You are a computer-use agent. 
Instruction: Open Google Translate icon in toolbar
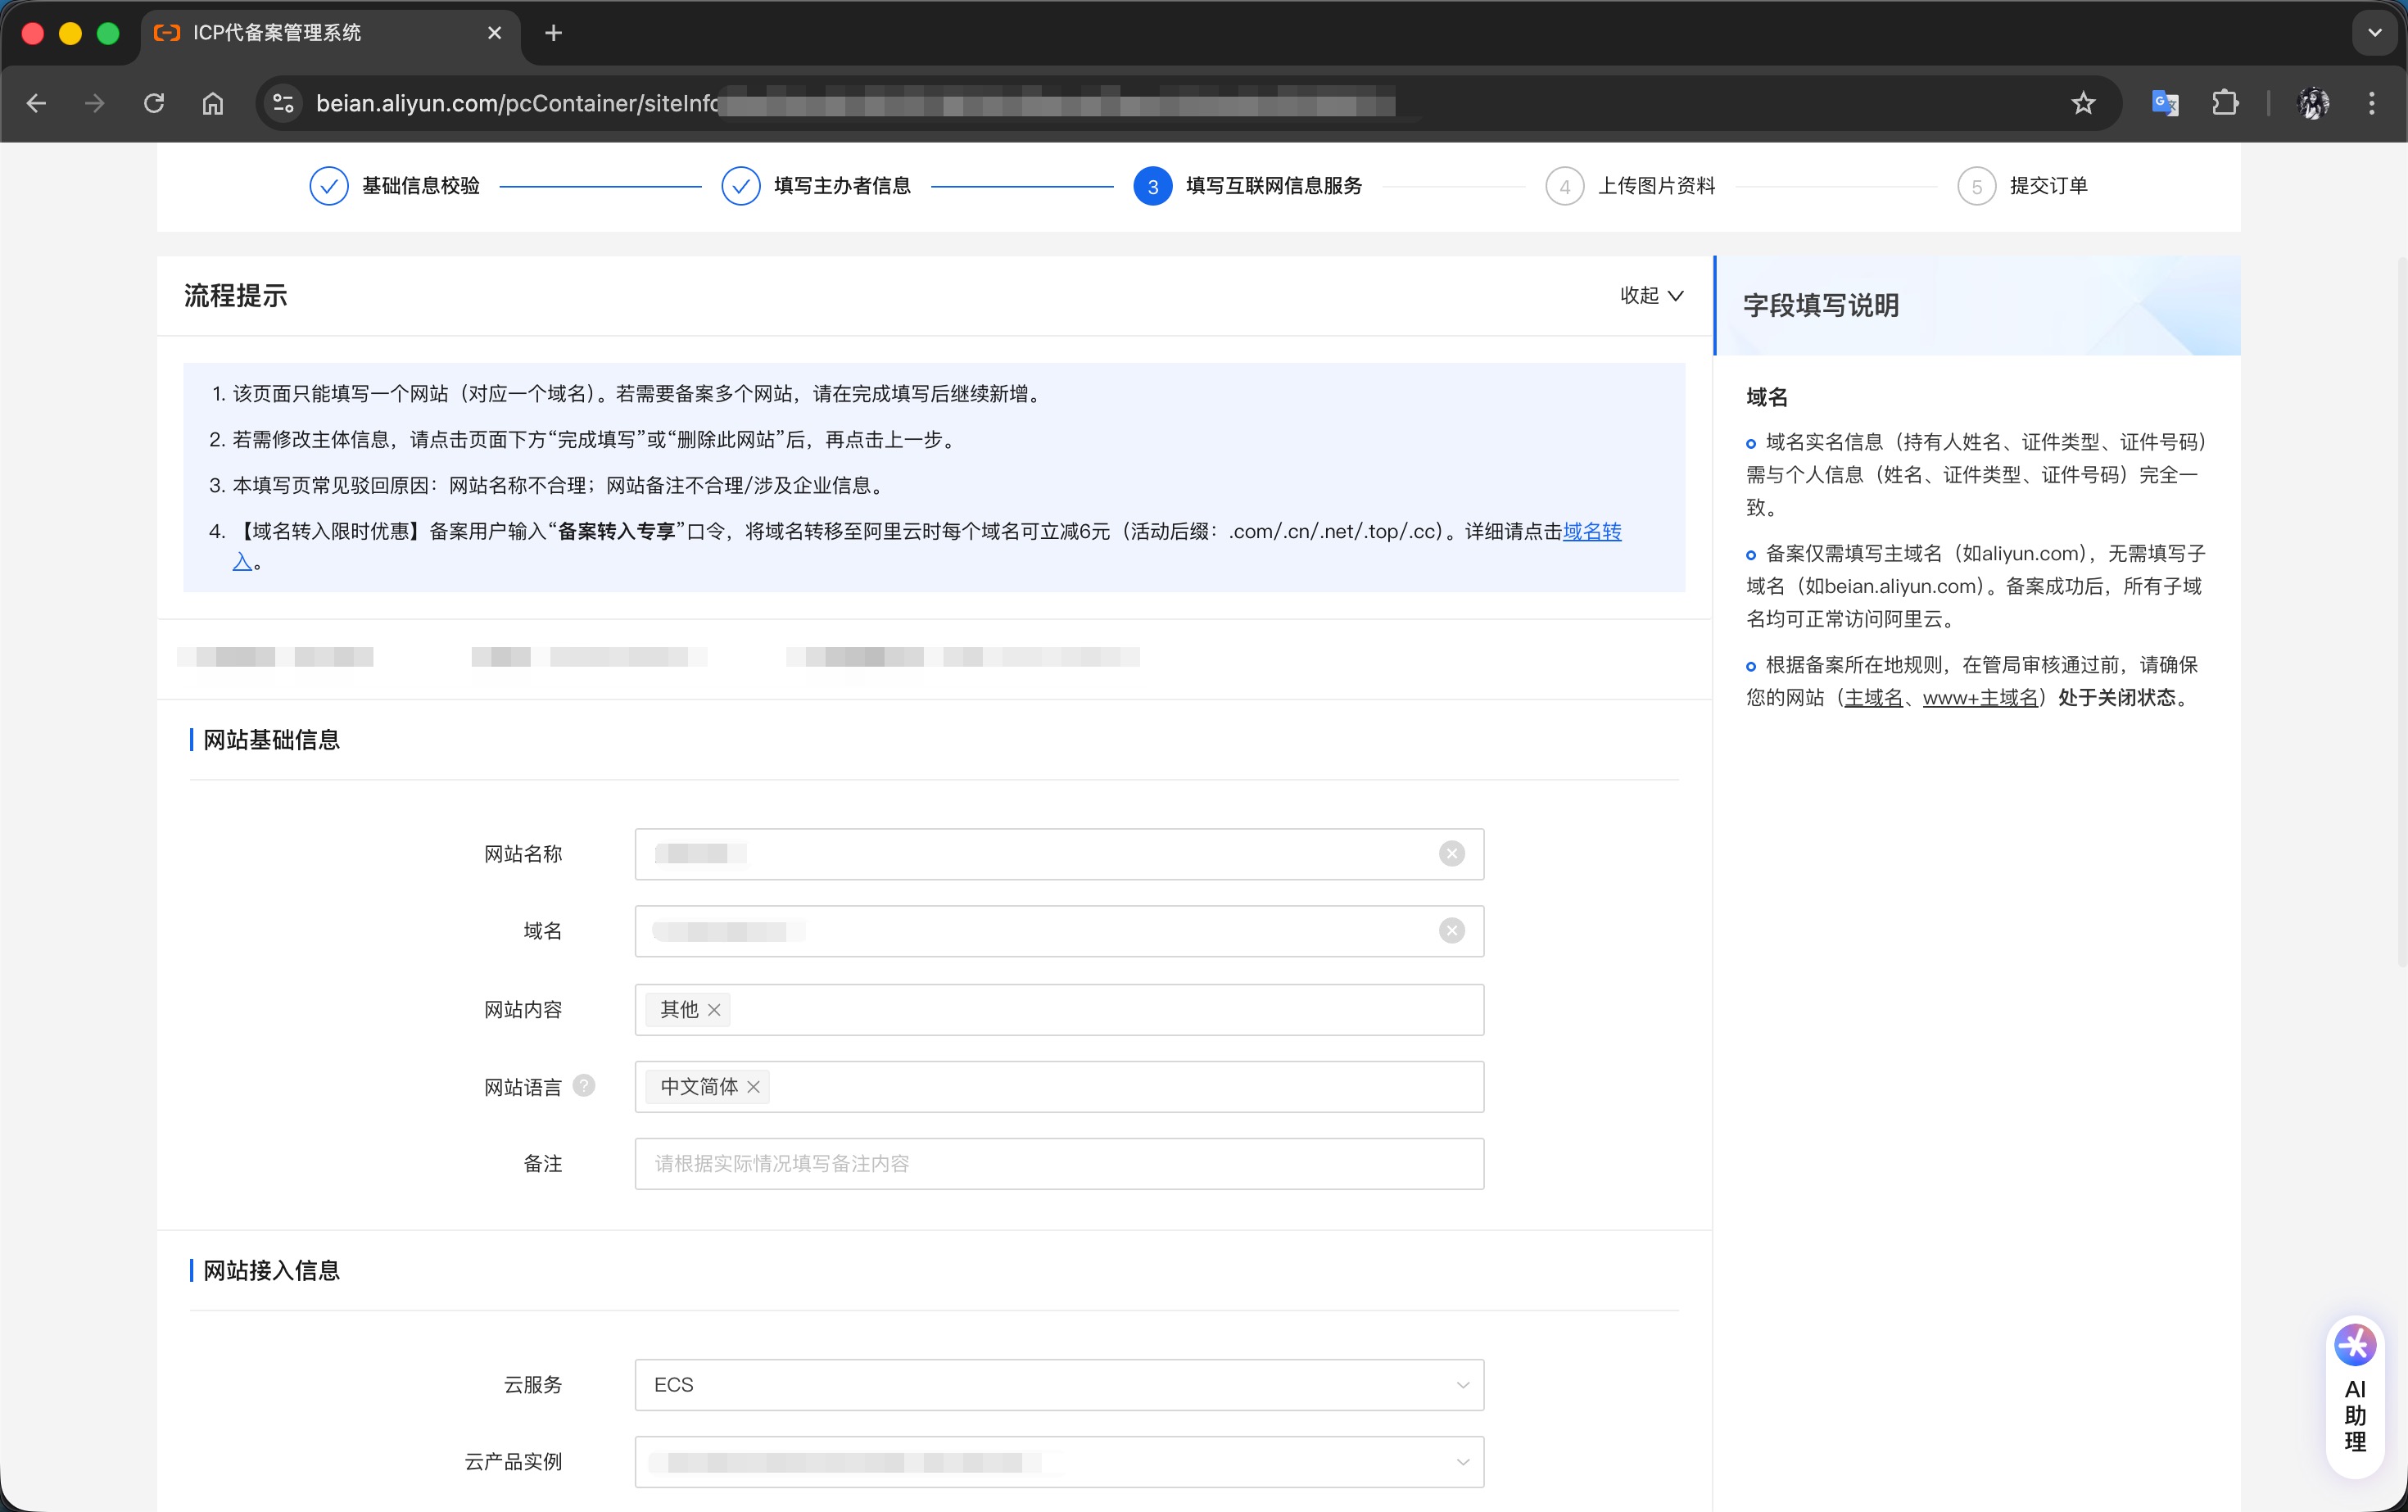click(x=2164, y=103)
